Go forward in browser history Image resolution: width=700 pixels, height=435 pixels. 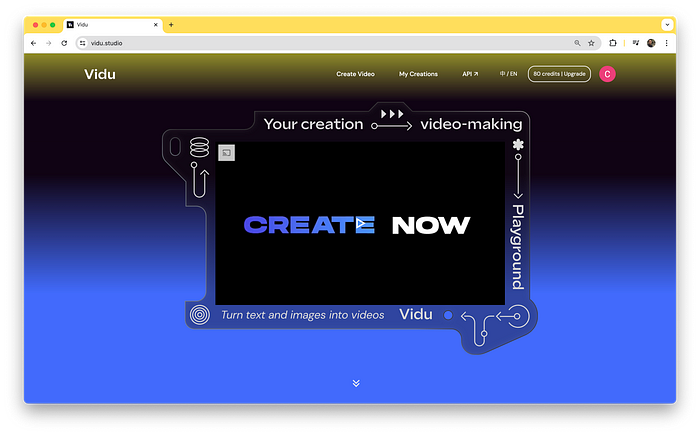point(49,43)
